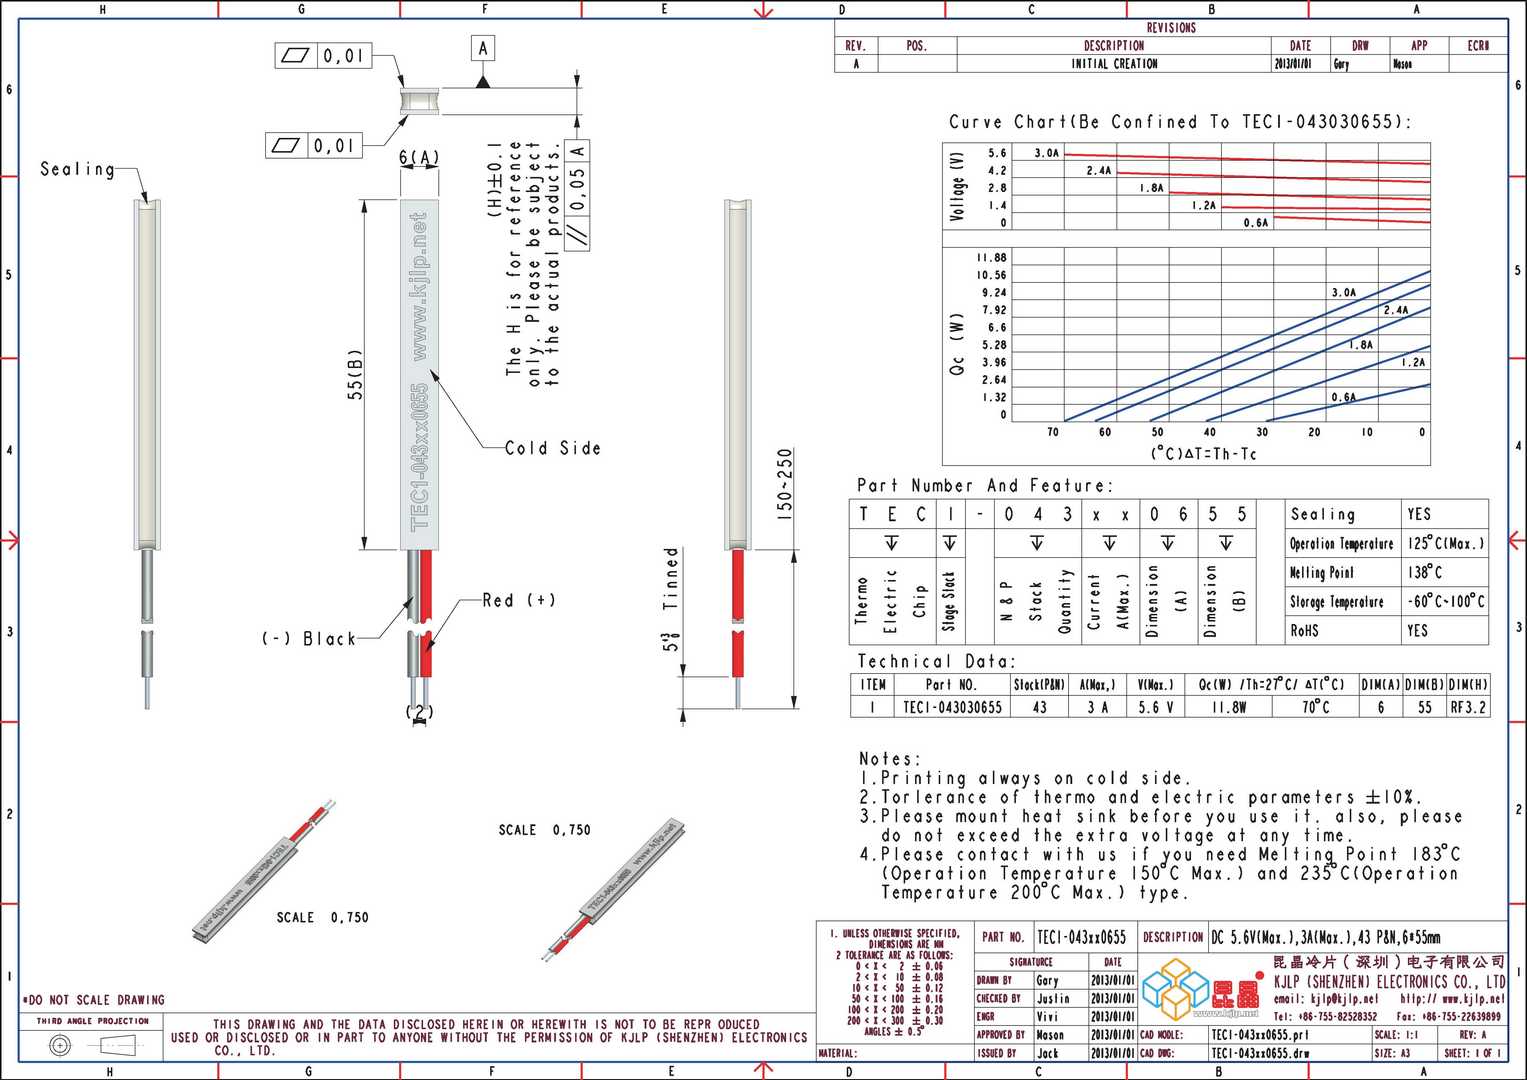The image size is (1527, 1080).
Task: Select the 'INITIAL CREATION' revision cell
Action: click(x=1114, y=63)
